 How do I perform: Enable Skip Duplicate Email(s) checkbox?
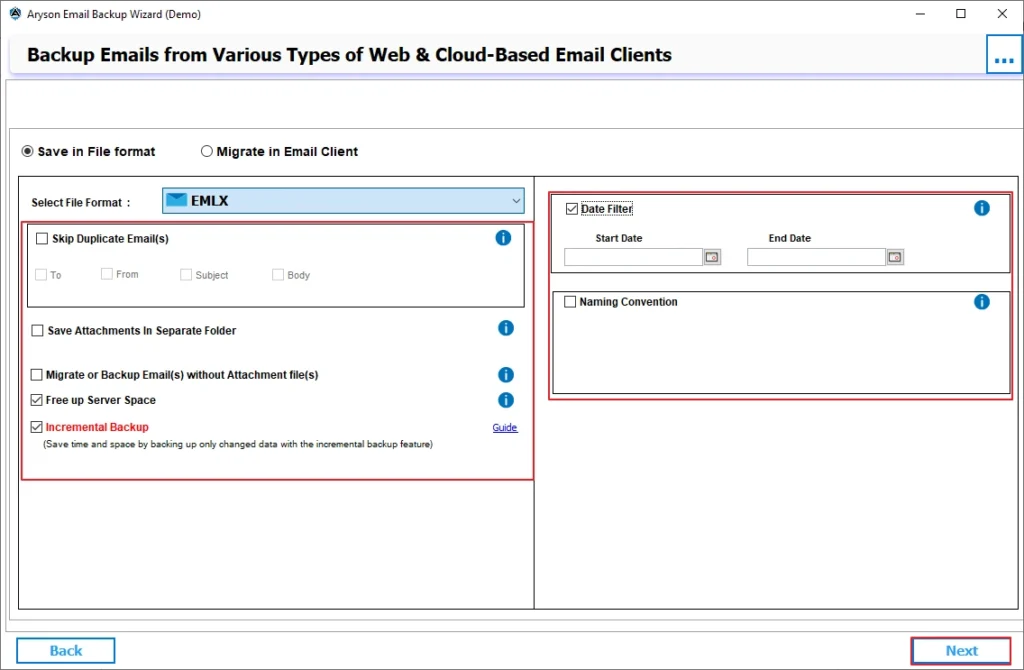point(42,239)
